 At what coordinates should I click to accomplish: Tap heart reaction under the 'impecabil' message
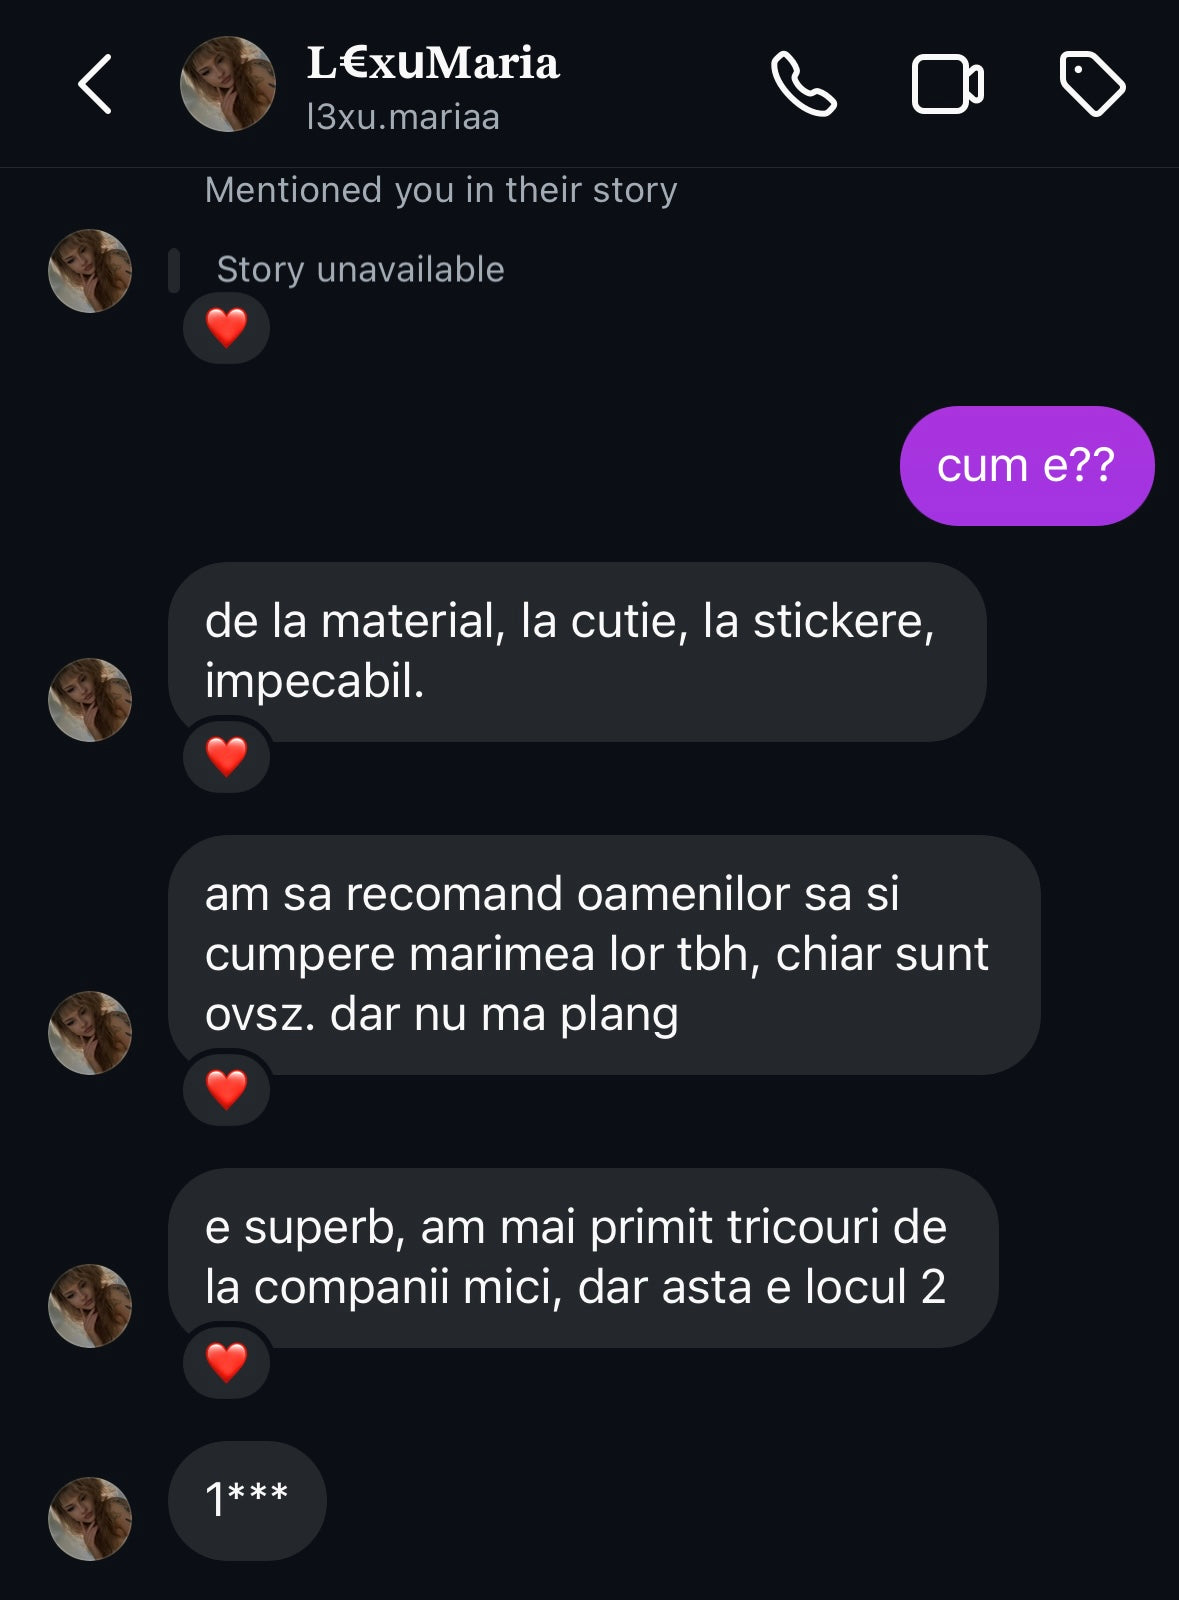coord(226,757)
